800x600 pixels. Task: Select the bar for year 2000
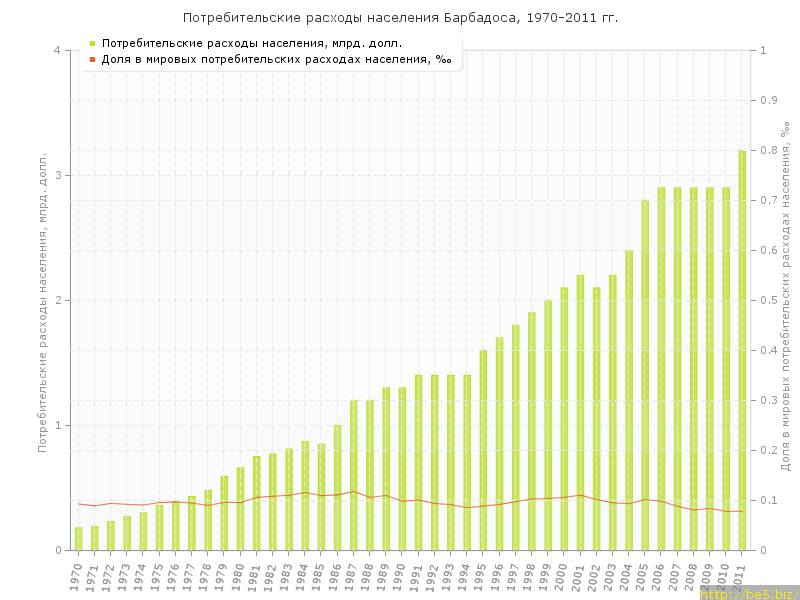[x=564, y=418]
